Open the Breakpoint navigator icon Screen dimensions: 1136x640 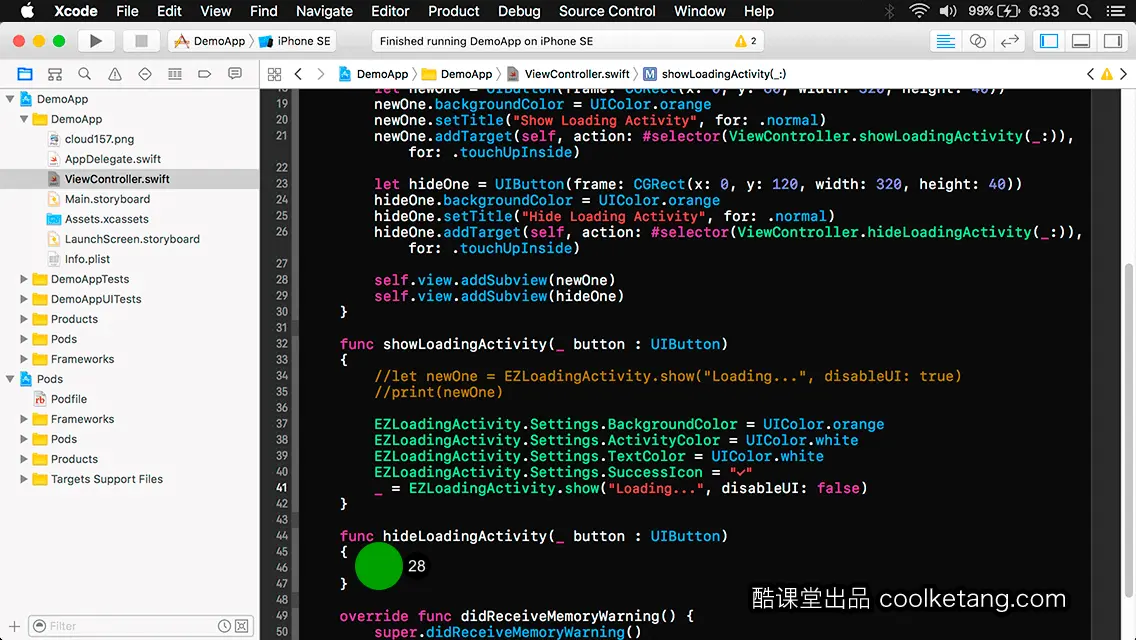point(204,74)
